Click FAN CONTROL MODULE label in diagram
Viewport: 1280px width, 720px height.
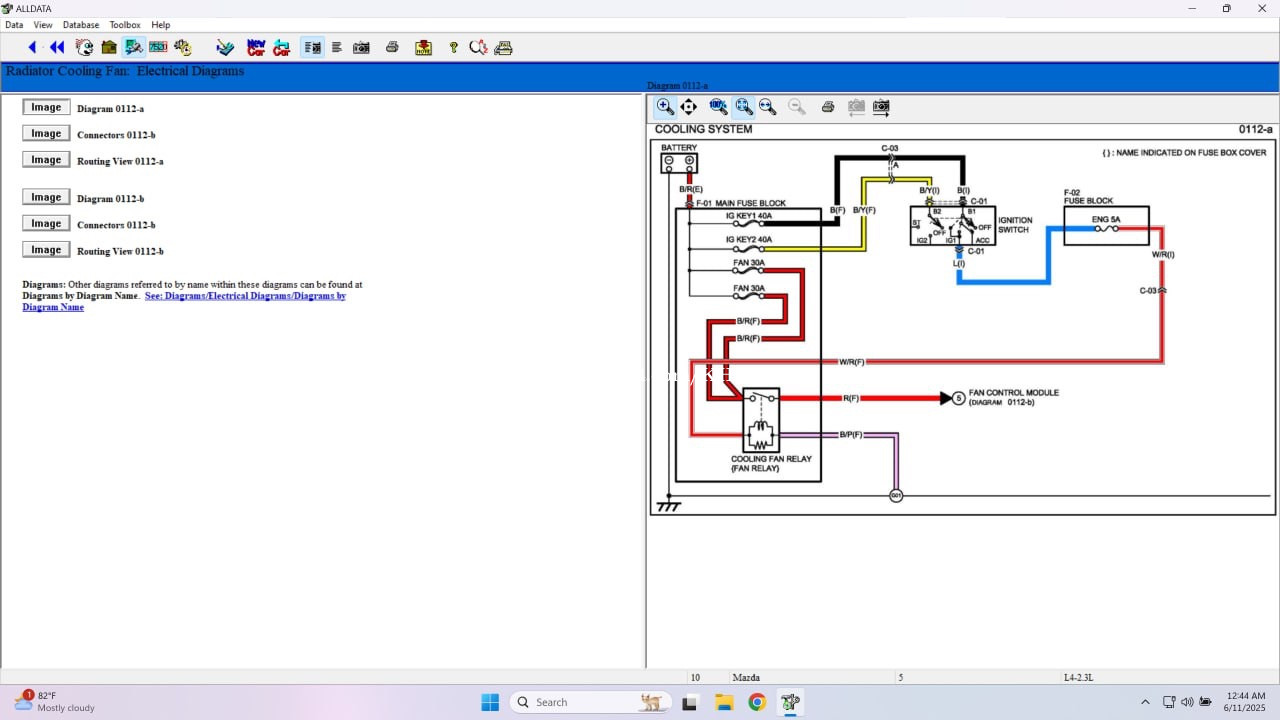pyautogui.click(x=1013, y=393)
